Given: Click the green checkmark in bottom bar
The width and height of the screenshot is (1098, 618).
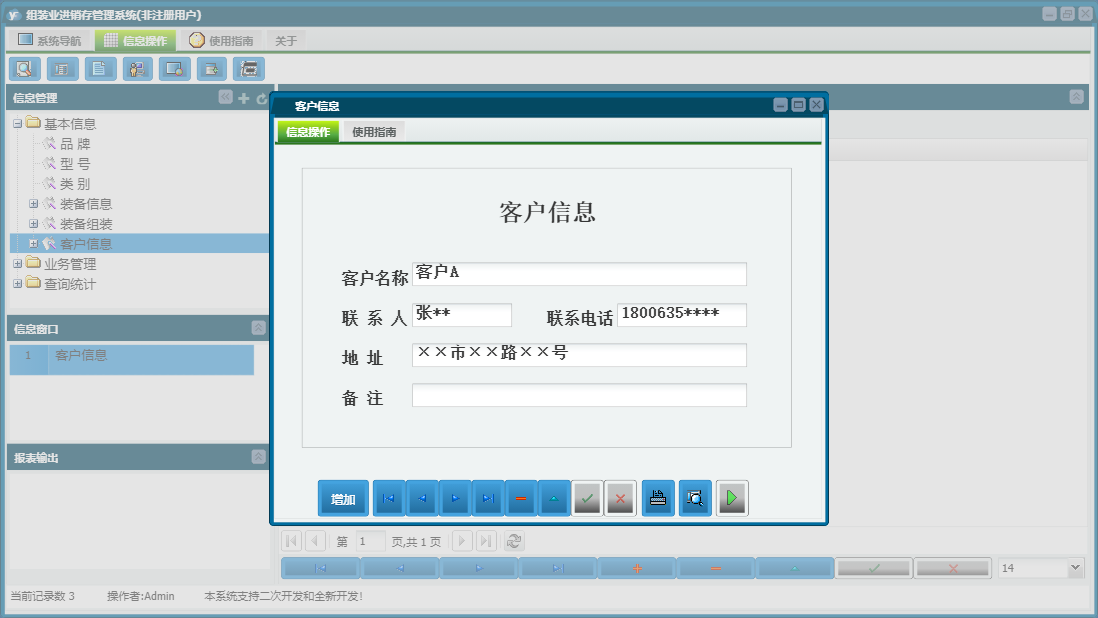Looking at the screenshot, I should click(874, 568).
